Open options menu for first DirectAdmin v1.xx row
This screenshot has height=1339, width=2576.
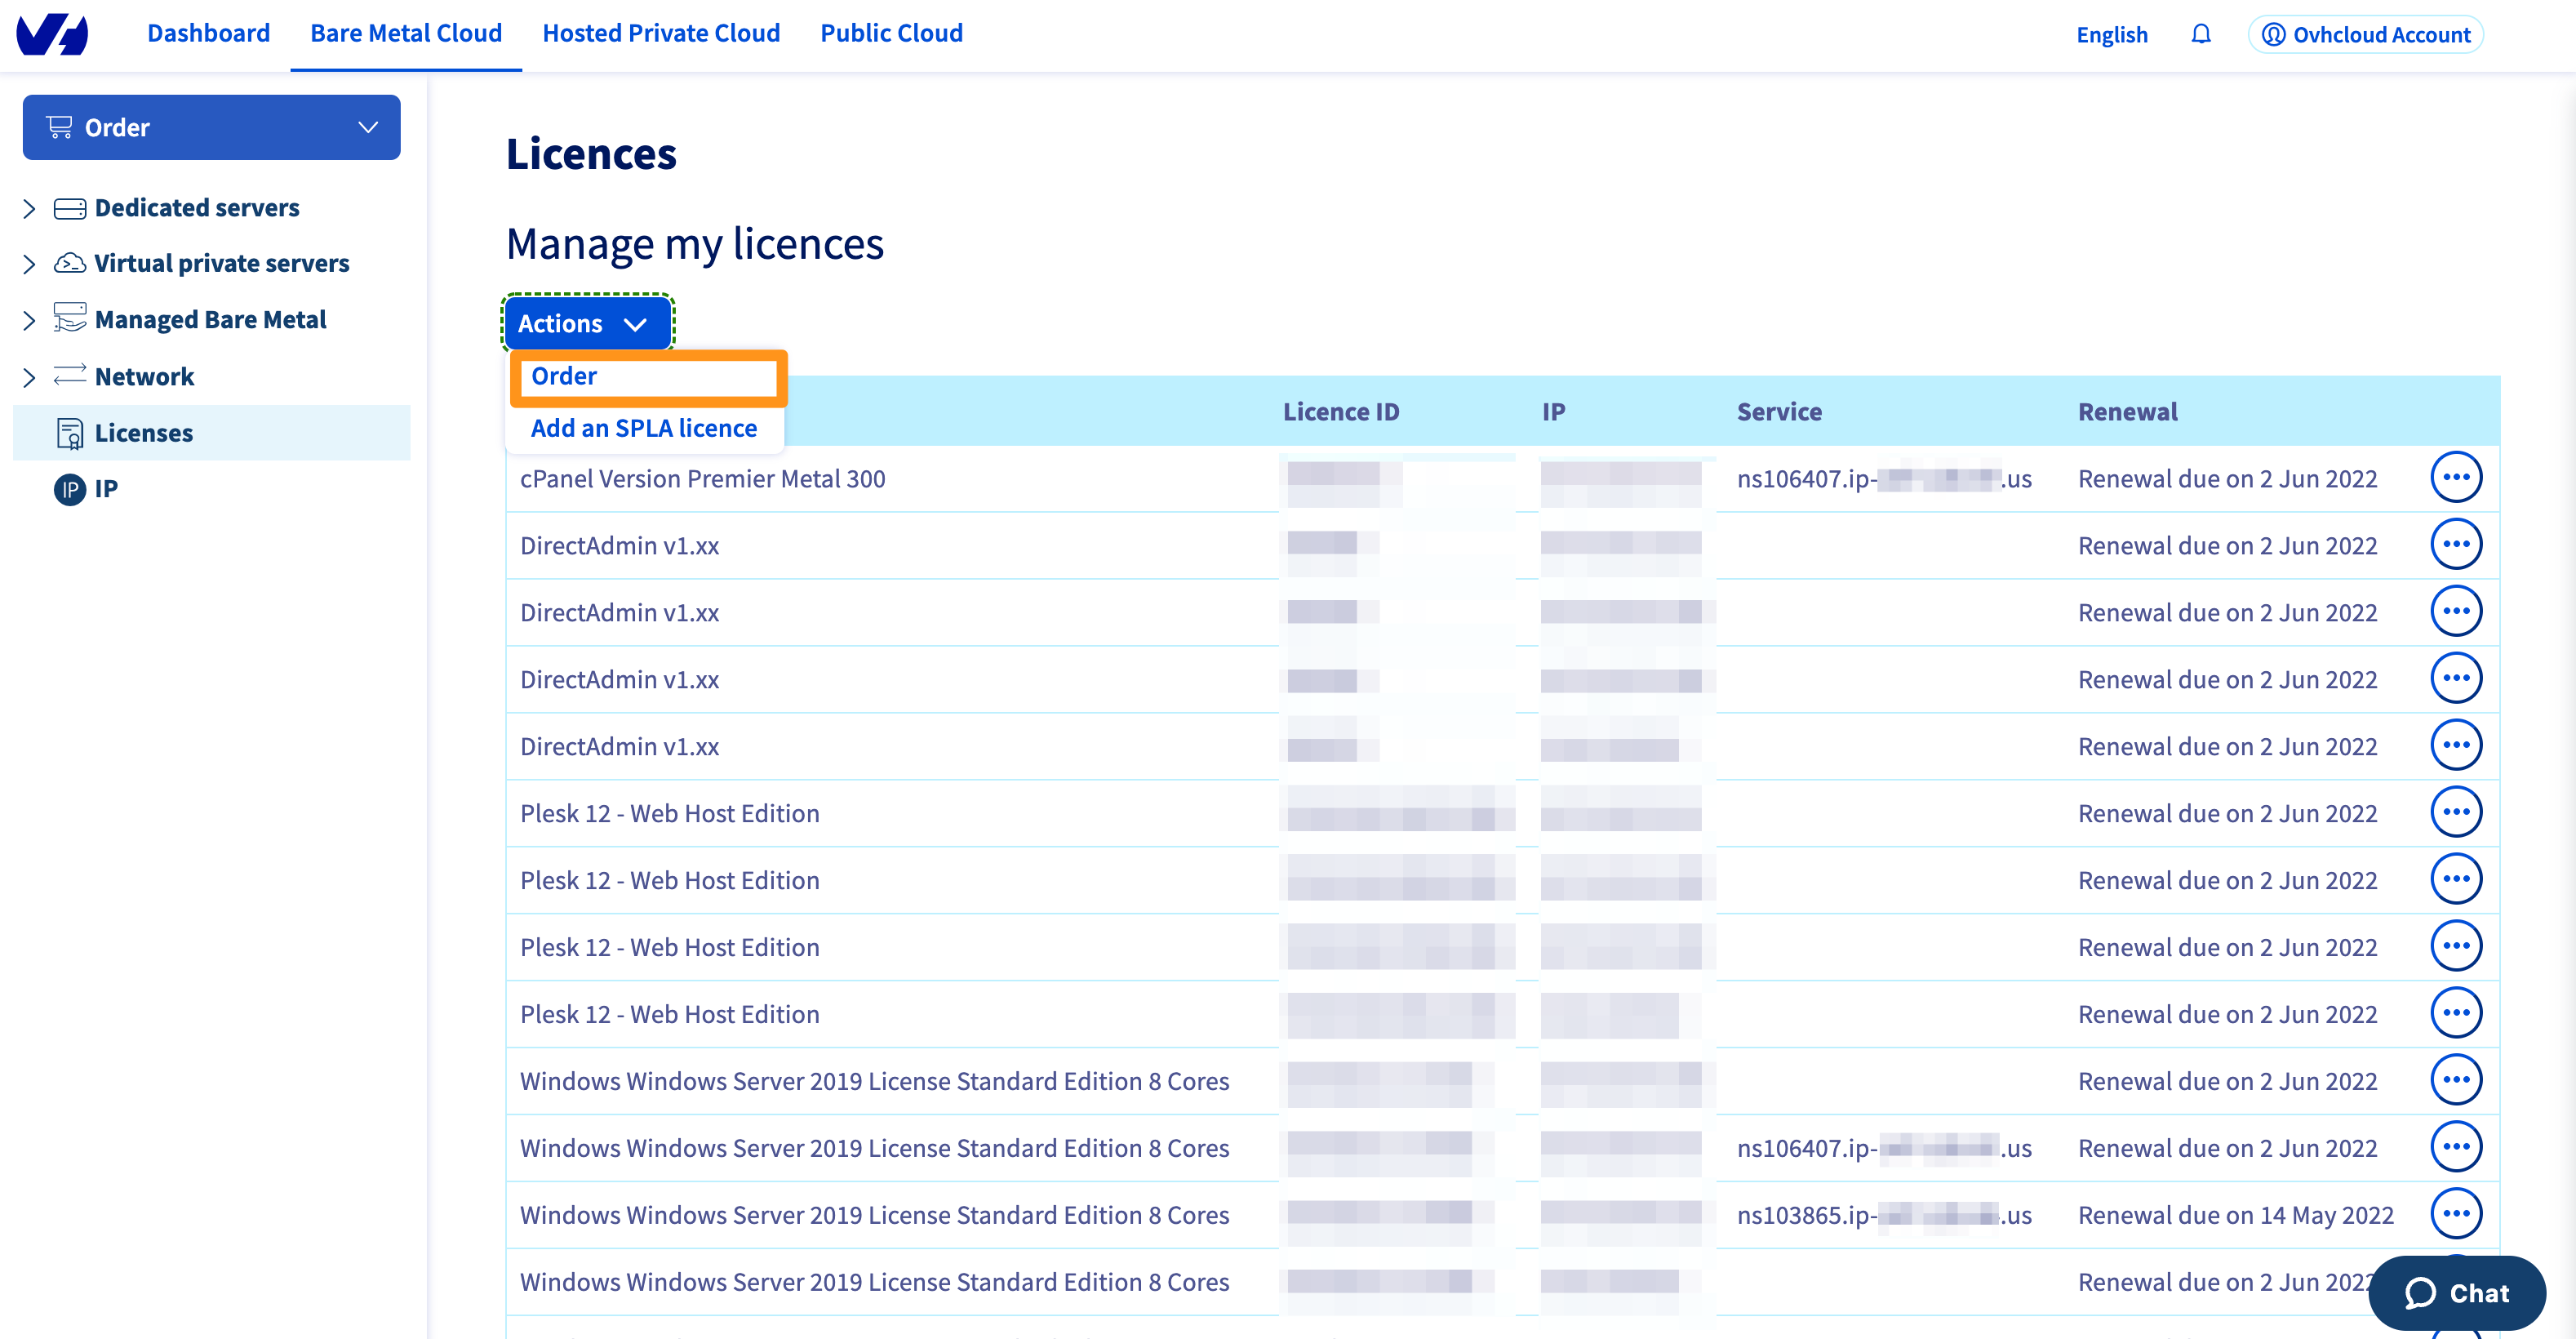tap(2455, 545)
